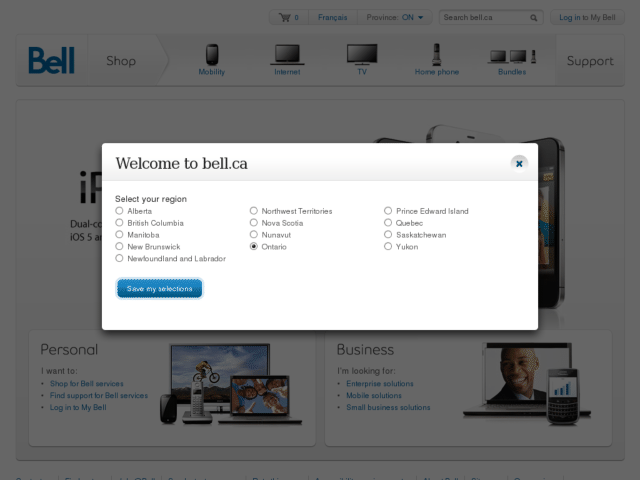Viewport: 640px width, 480px height.
Task: Choose British Columbia as region
Action: pyautogui.click(x=119, y=223)
